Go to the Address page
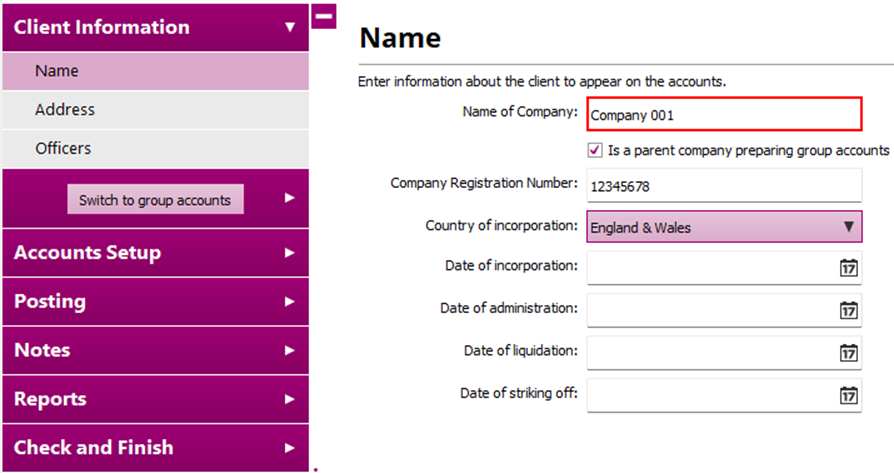The image size is (894, 473). pos(155,110)
